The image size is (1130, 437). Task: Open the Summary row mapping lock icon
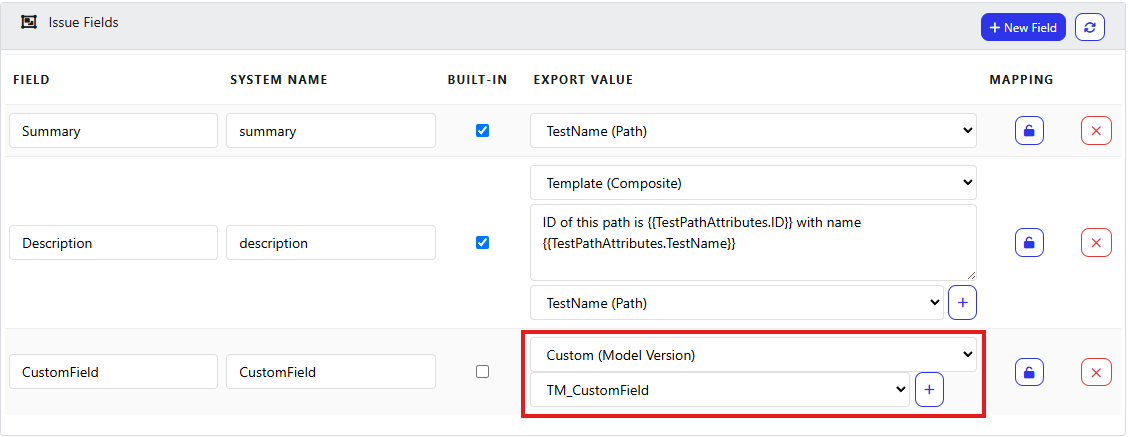click(1029, 131)
